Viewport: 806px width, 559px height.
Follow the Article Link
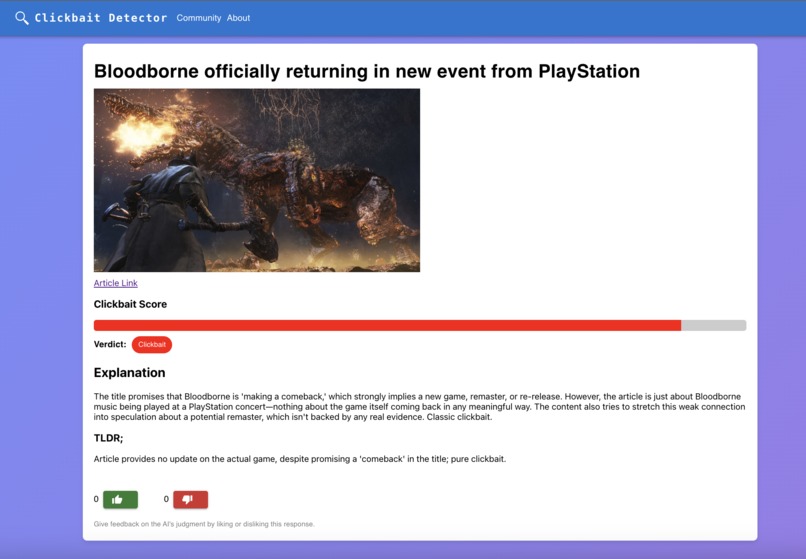tap(116, 283)
